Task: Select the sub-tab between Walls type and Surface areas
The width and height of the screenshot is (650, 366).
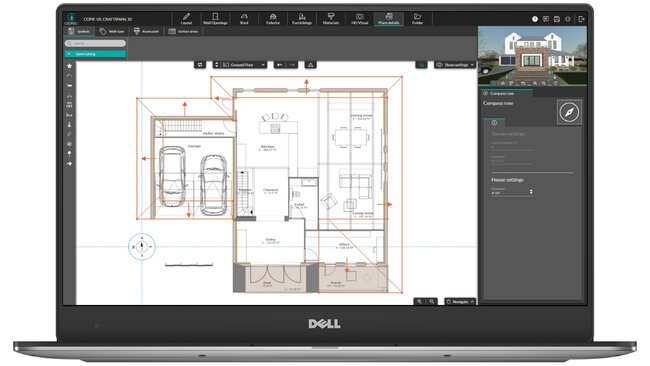Action: pyautogui.click(x=147, y=32)
